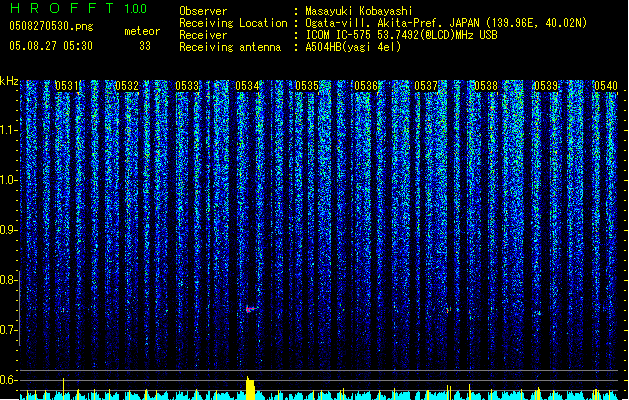Click the Receiver label
Image resolution: width=629 pixels, height=400 pixels.
pos(203,35)
